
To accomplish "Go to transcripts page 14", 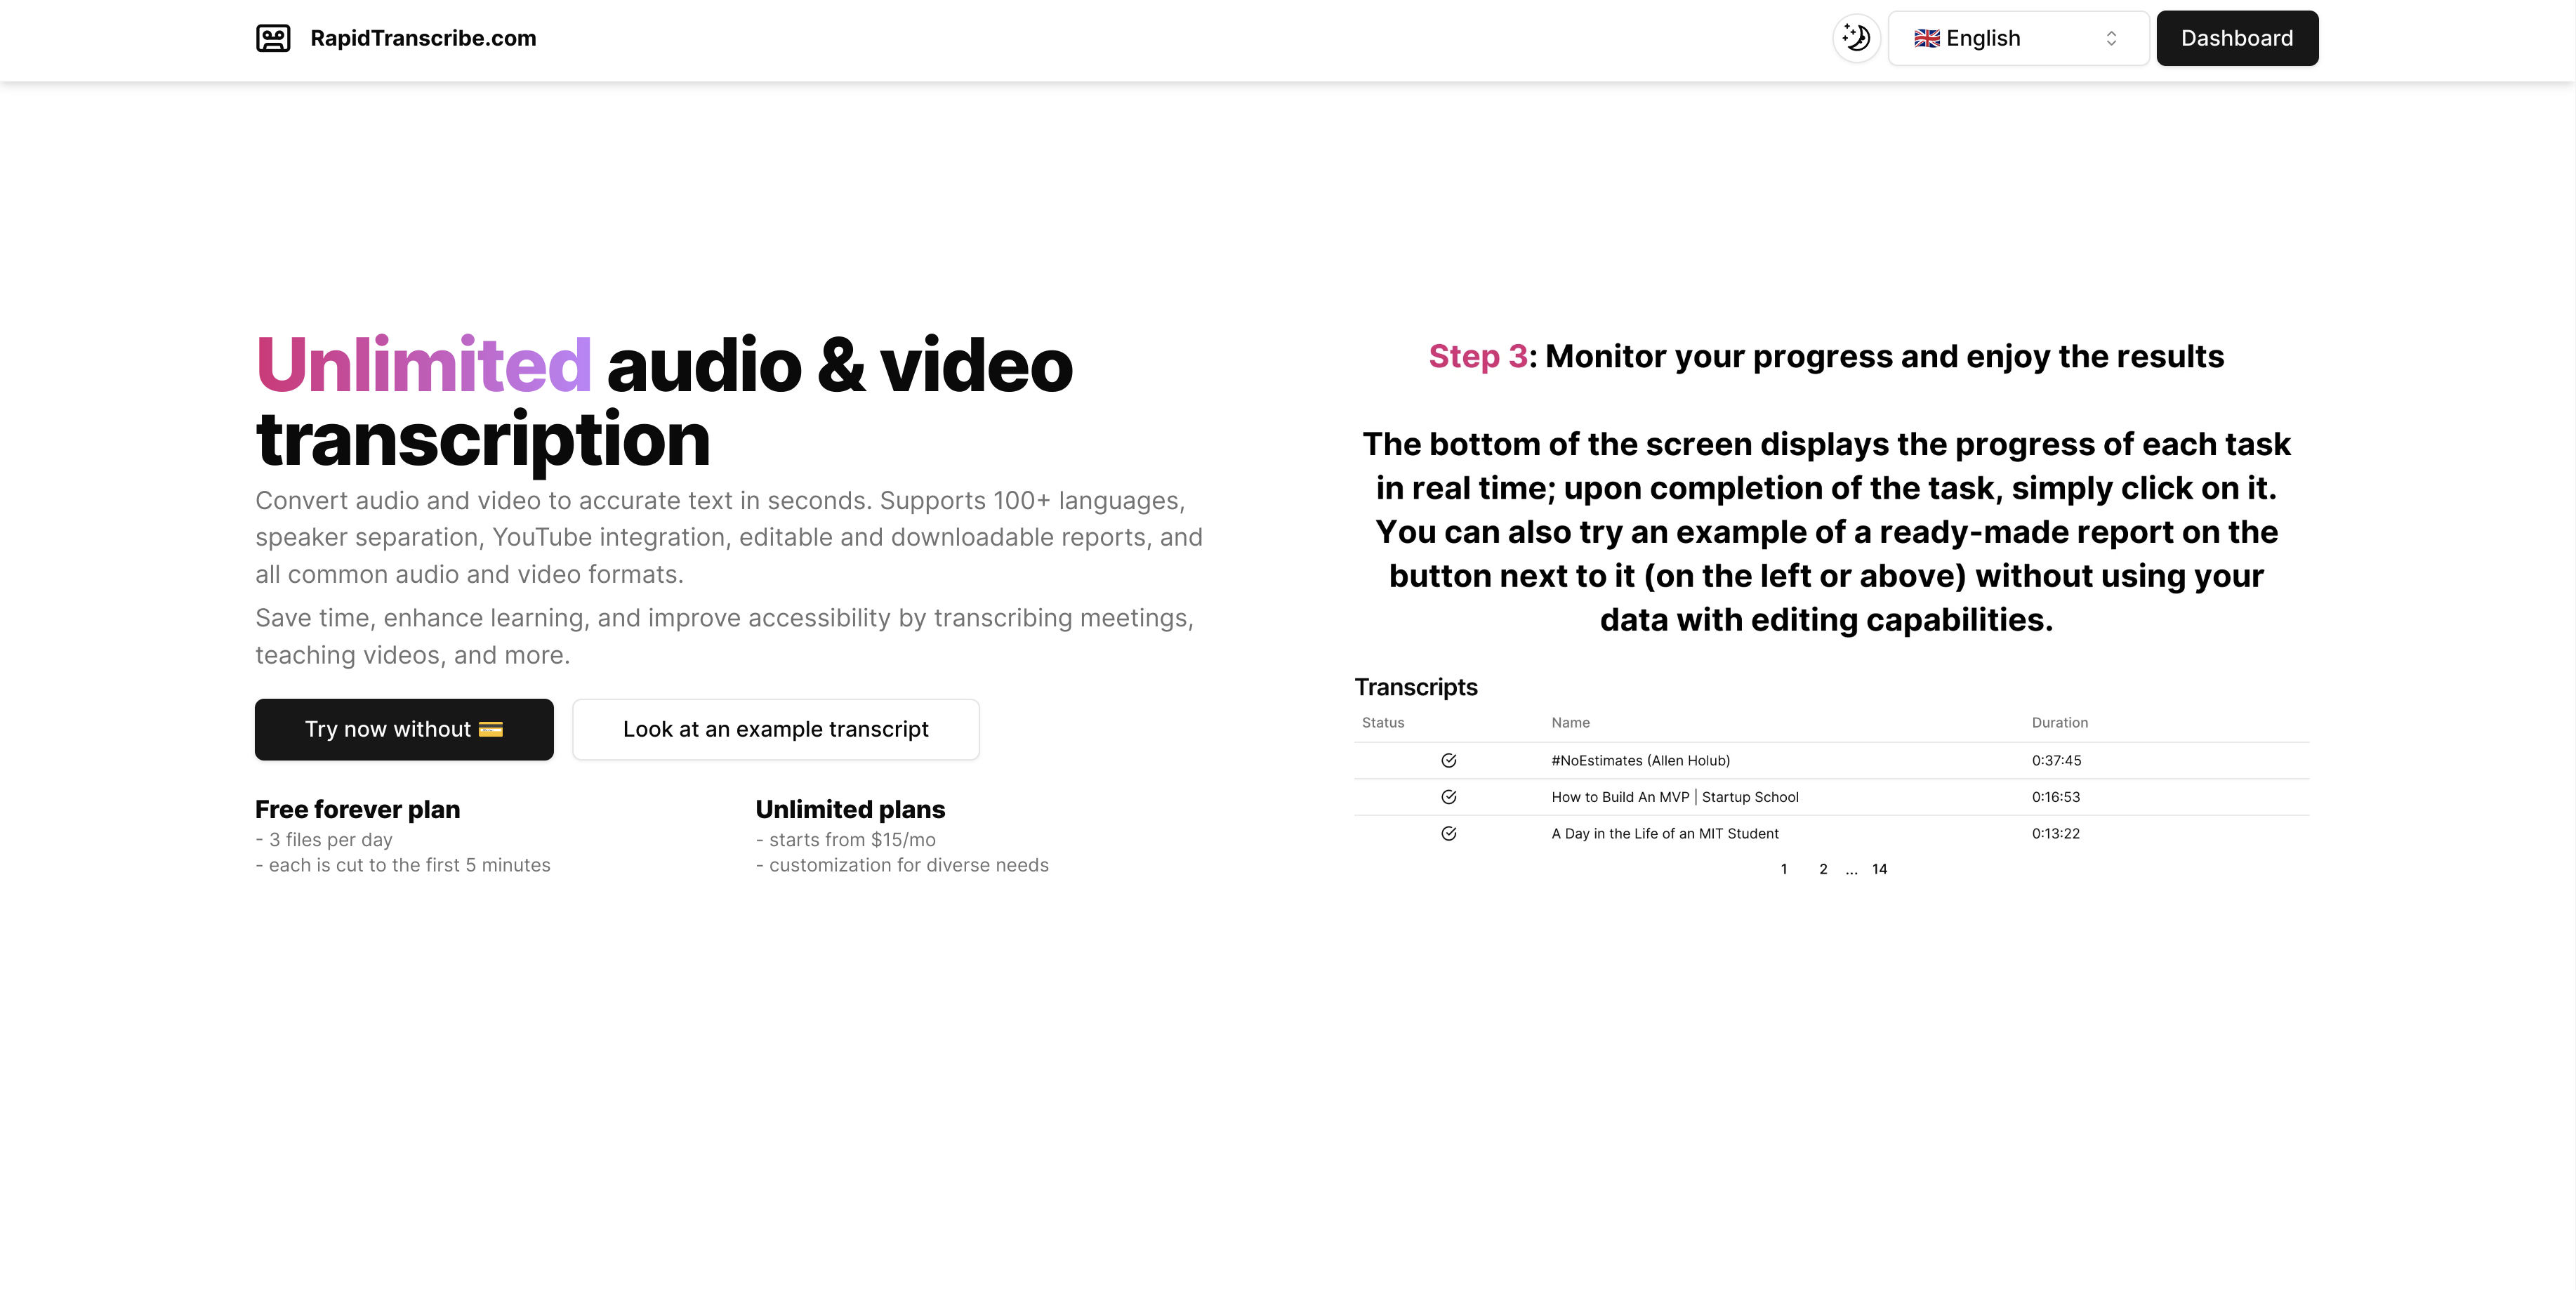I will [x=1879, y=869].
